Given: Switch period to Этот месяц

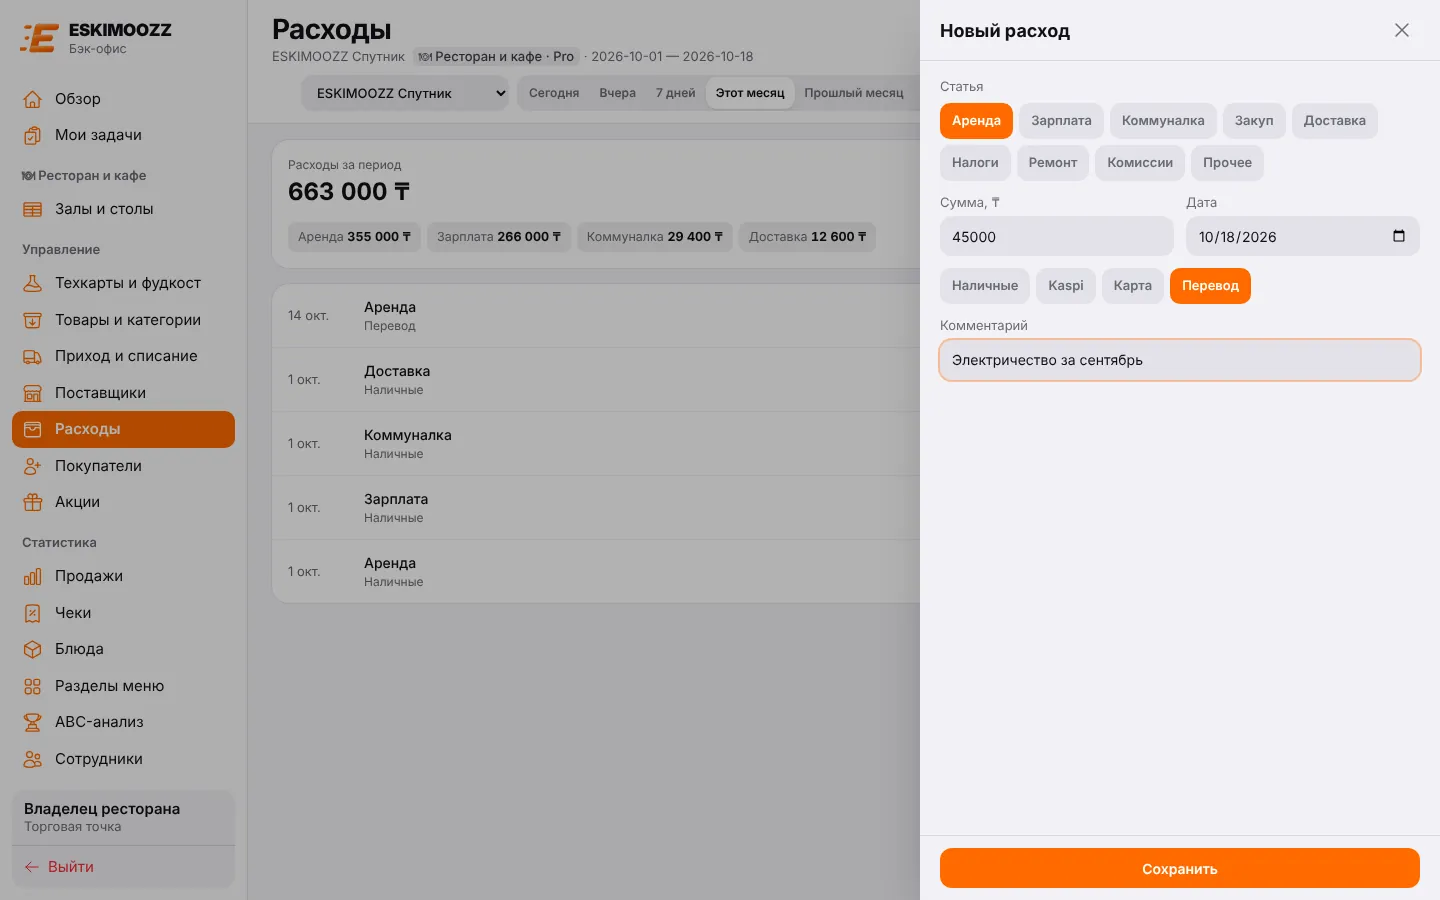Looking at the screenshot, I should coord(750,93).
